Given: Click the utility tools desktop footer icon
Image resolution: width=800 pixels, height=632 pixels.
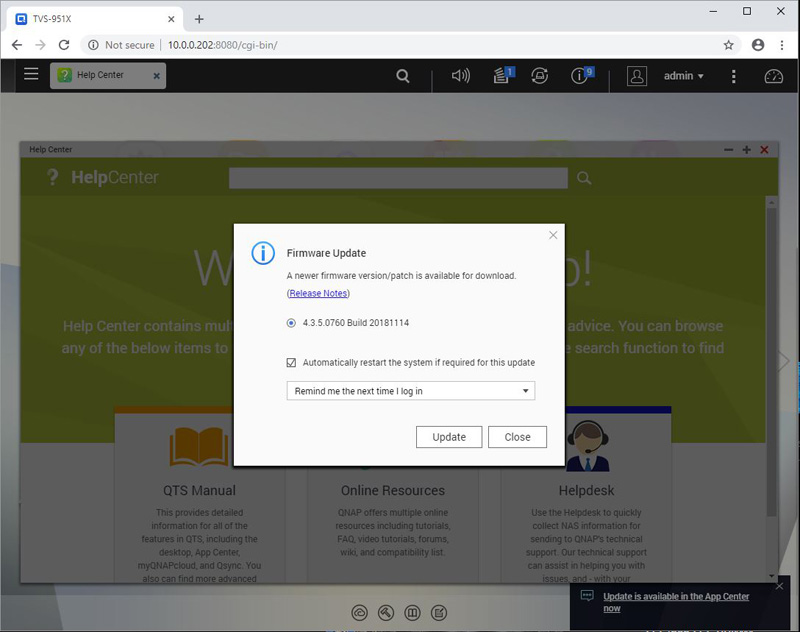Looking at the screenshot, I should click(386, 613).
